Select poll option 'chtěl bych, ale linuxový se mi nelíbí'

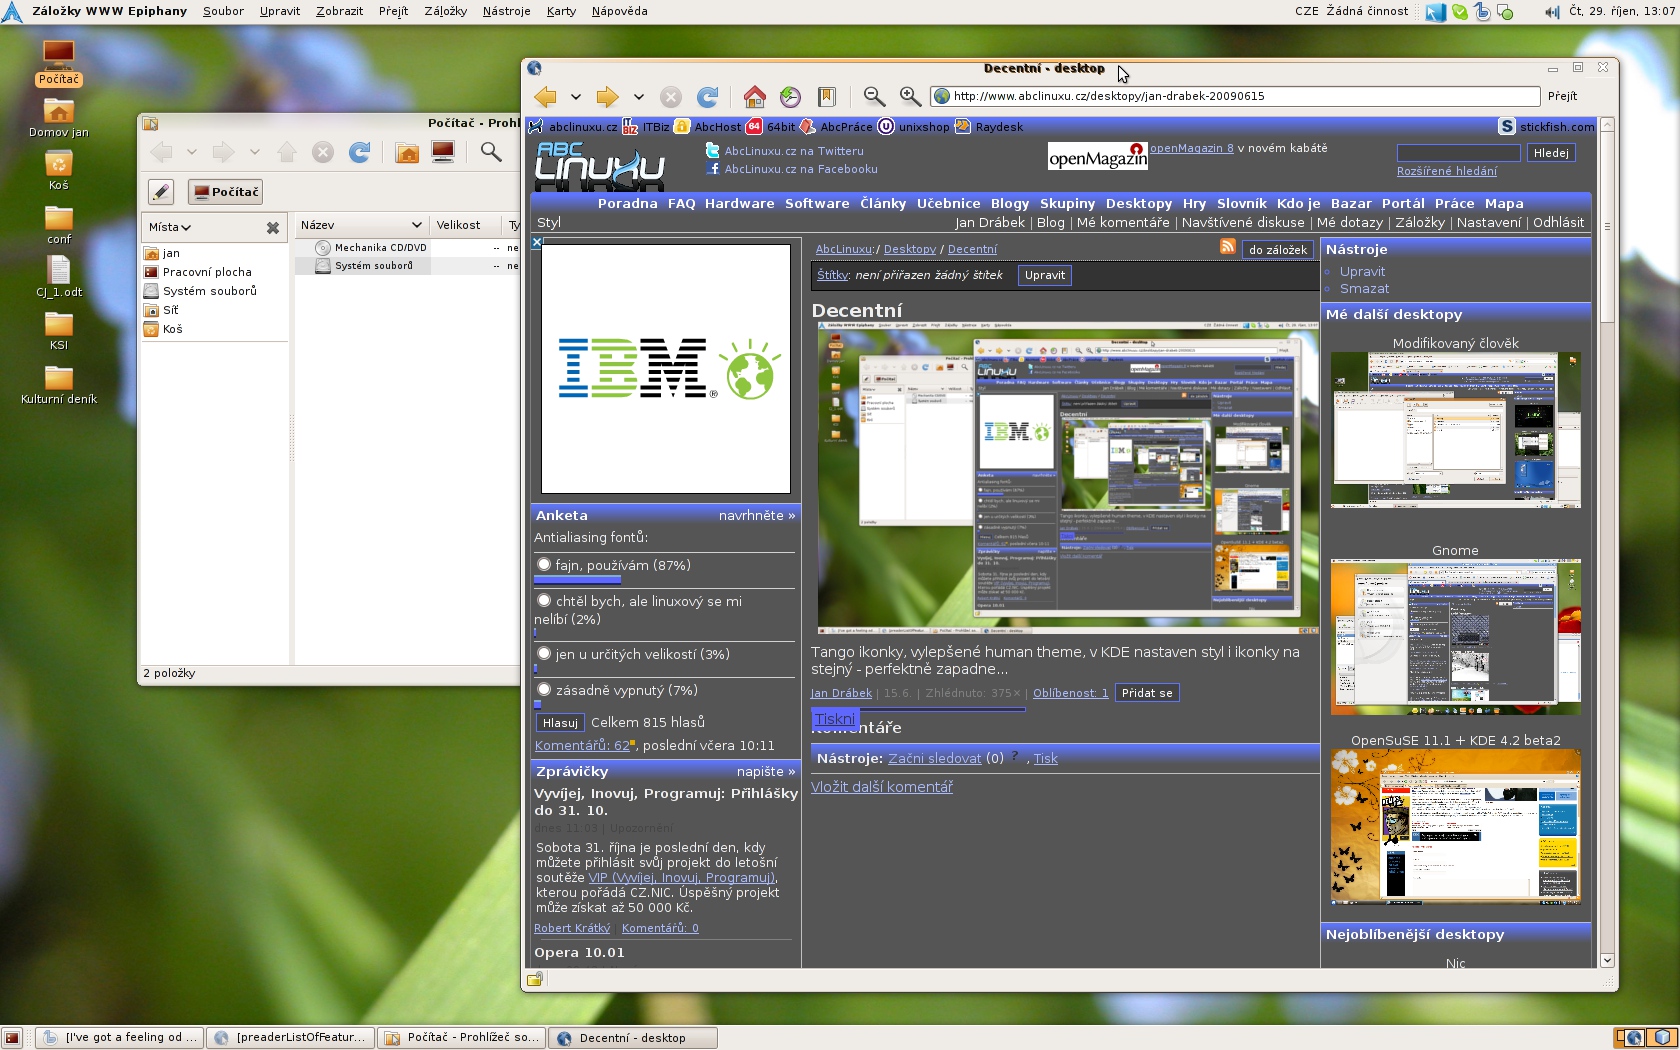(544, 601)
